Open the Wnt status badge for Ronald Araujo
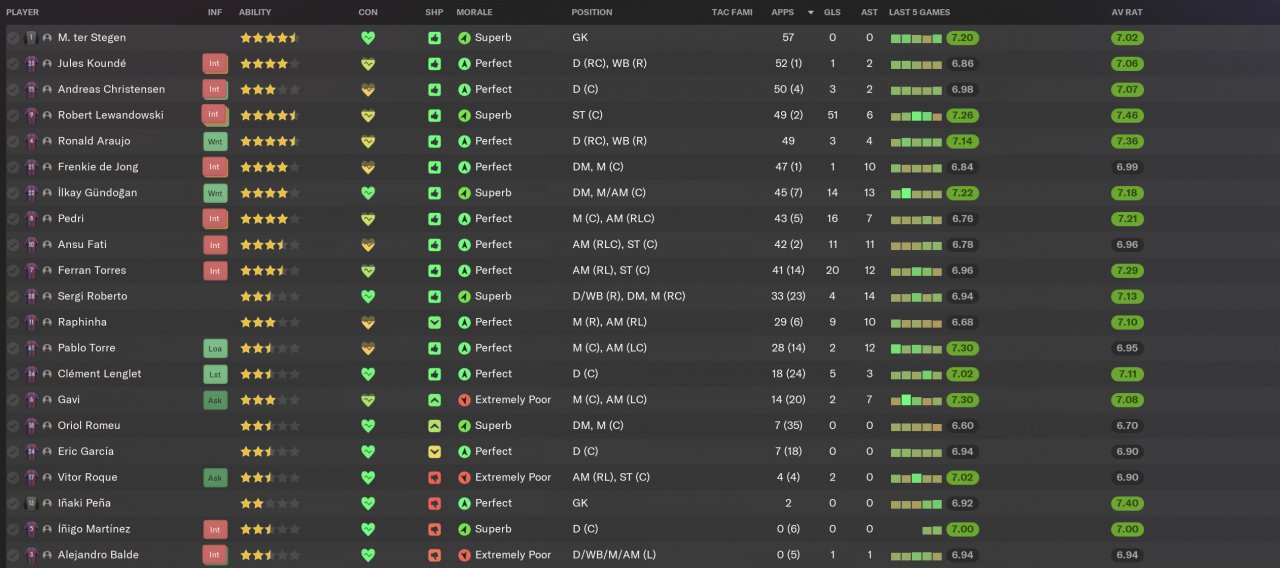1280x568 pixels. pos(215,141)
